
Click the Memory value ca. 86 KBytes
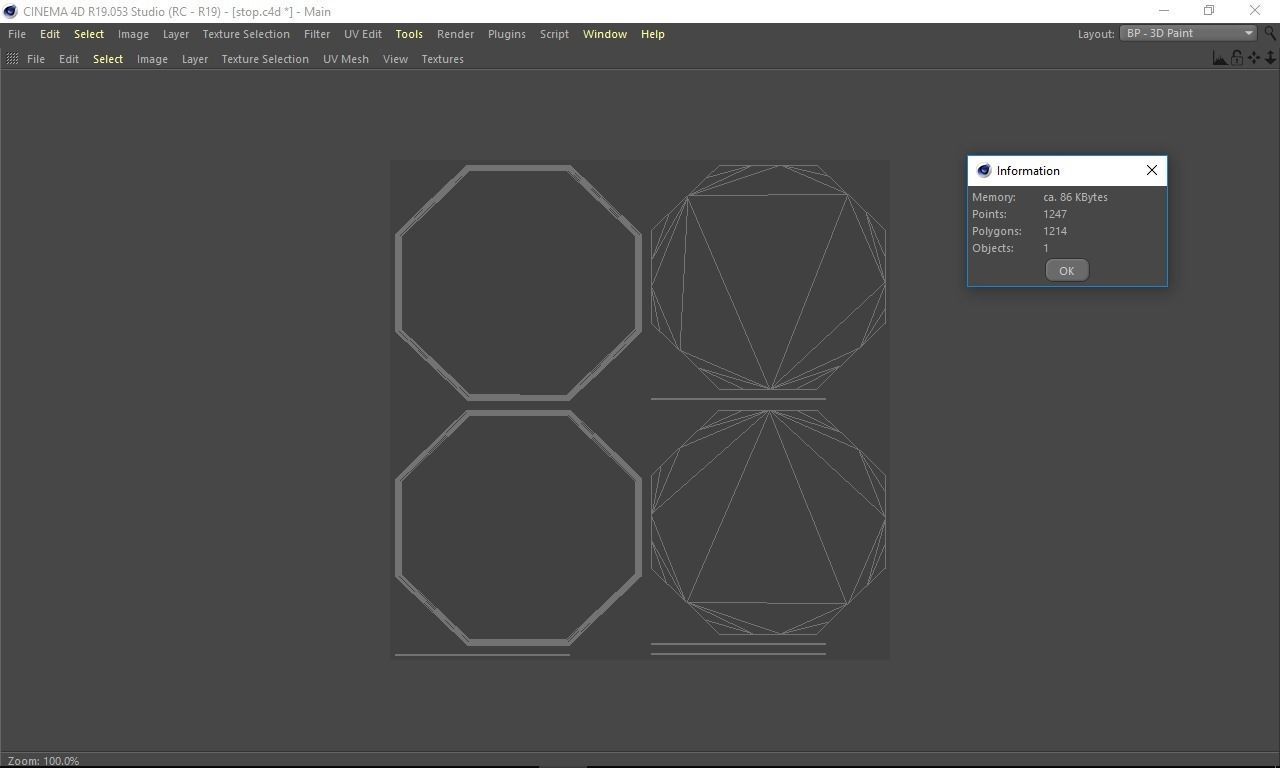click(x=1075, y=197)
